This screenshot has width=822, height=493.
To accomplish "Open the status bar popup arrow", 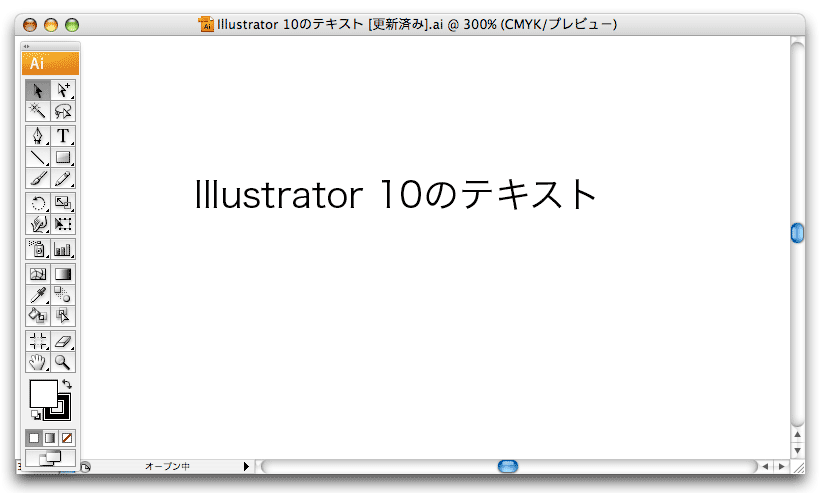I will pos(246,466).
